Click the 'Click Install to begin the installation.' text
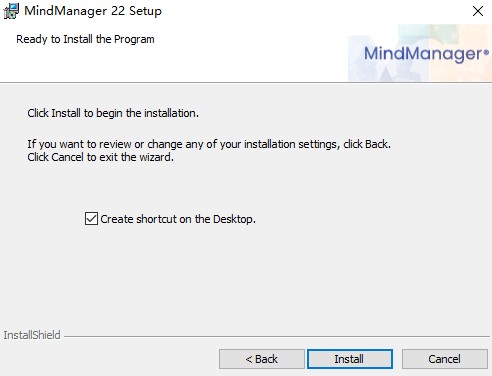This screenshot has width=492, height=376. click(113, 113)
